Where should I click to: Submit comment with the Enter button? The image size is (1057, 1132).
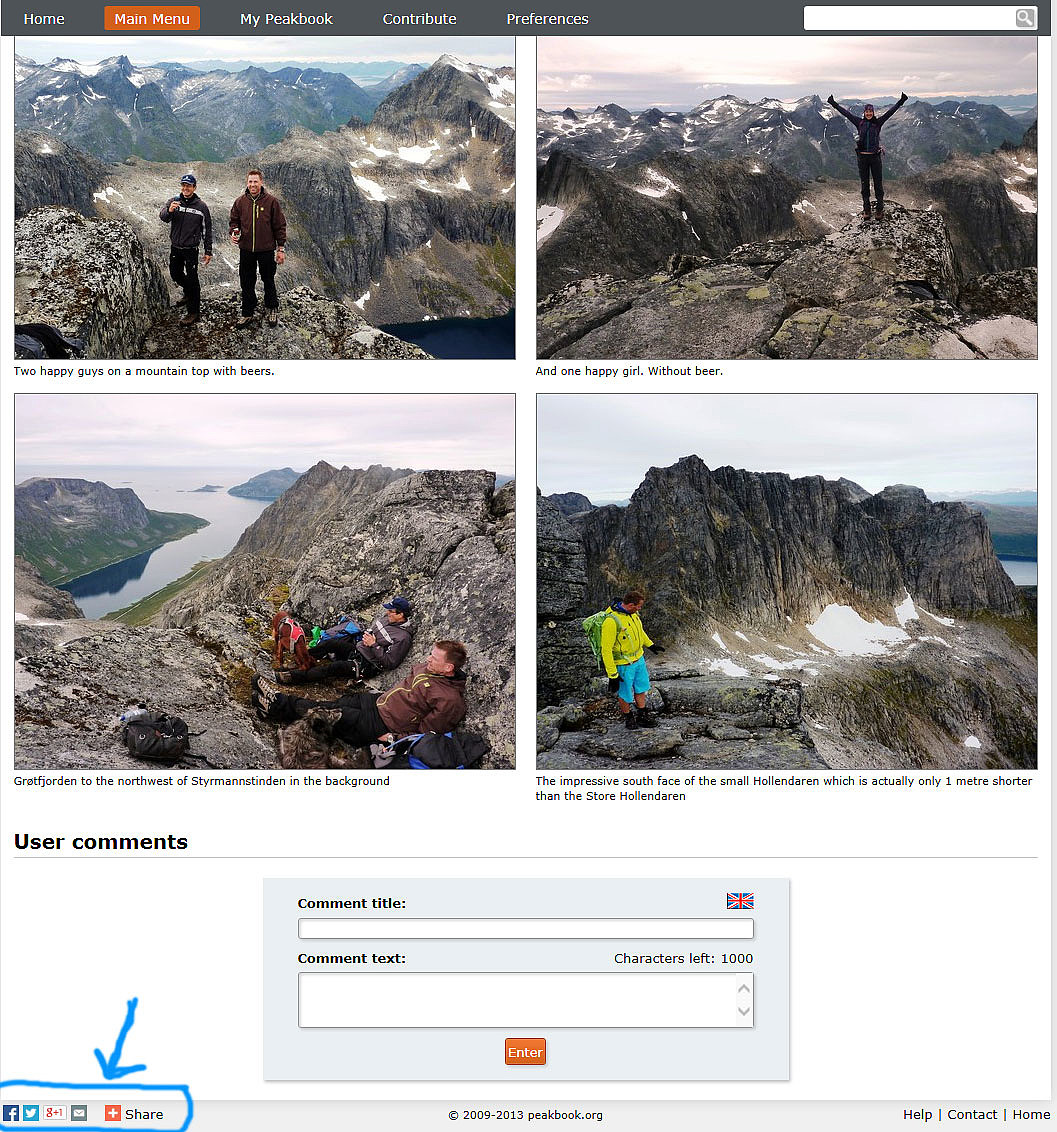pyautogui.click(x=525, y=1052)
